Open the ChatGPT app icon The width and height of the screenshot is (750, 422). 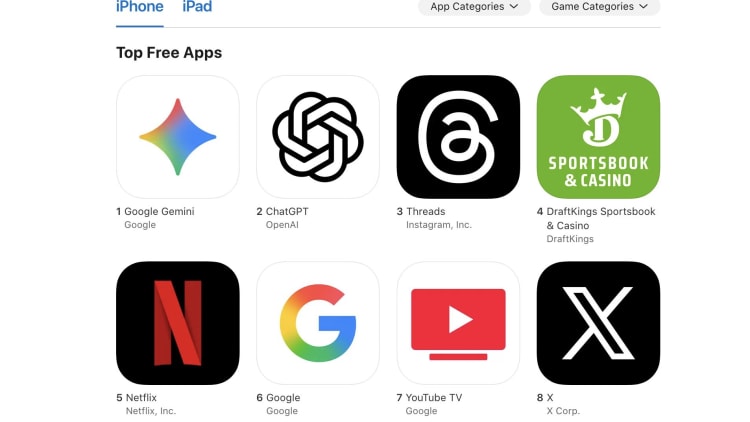(x=318, y=137)
